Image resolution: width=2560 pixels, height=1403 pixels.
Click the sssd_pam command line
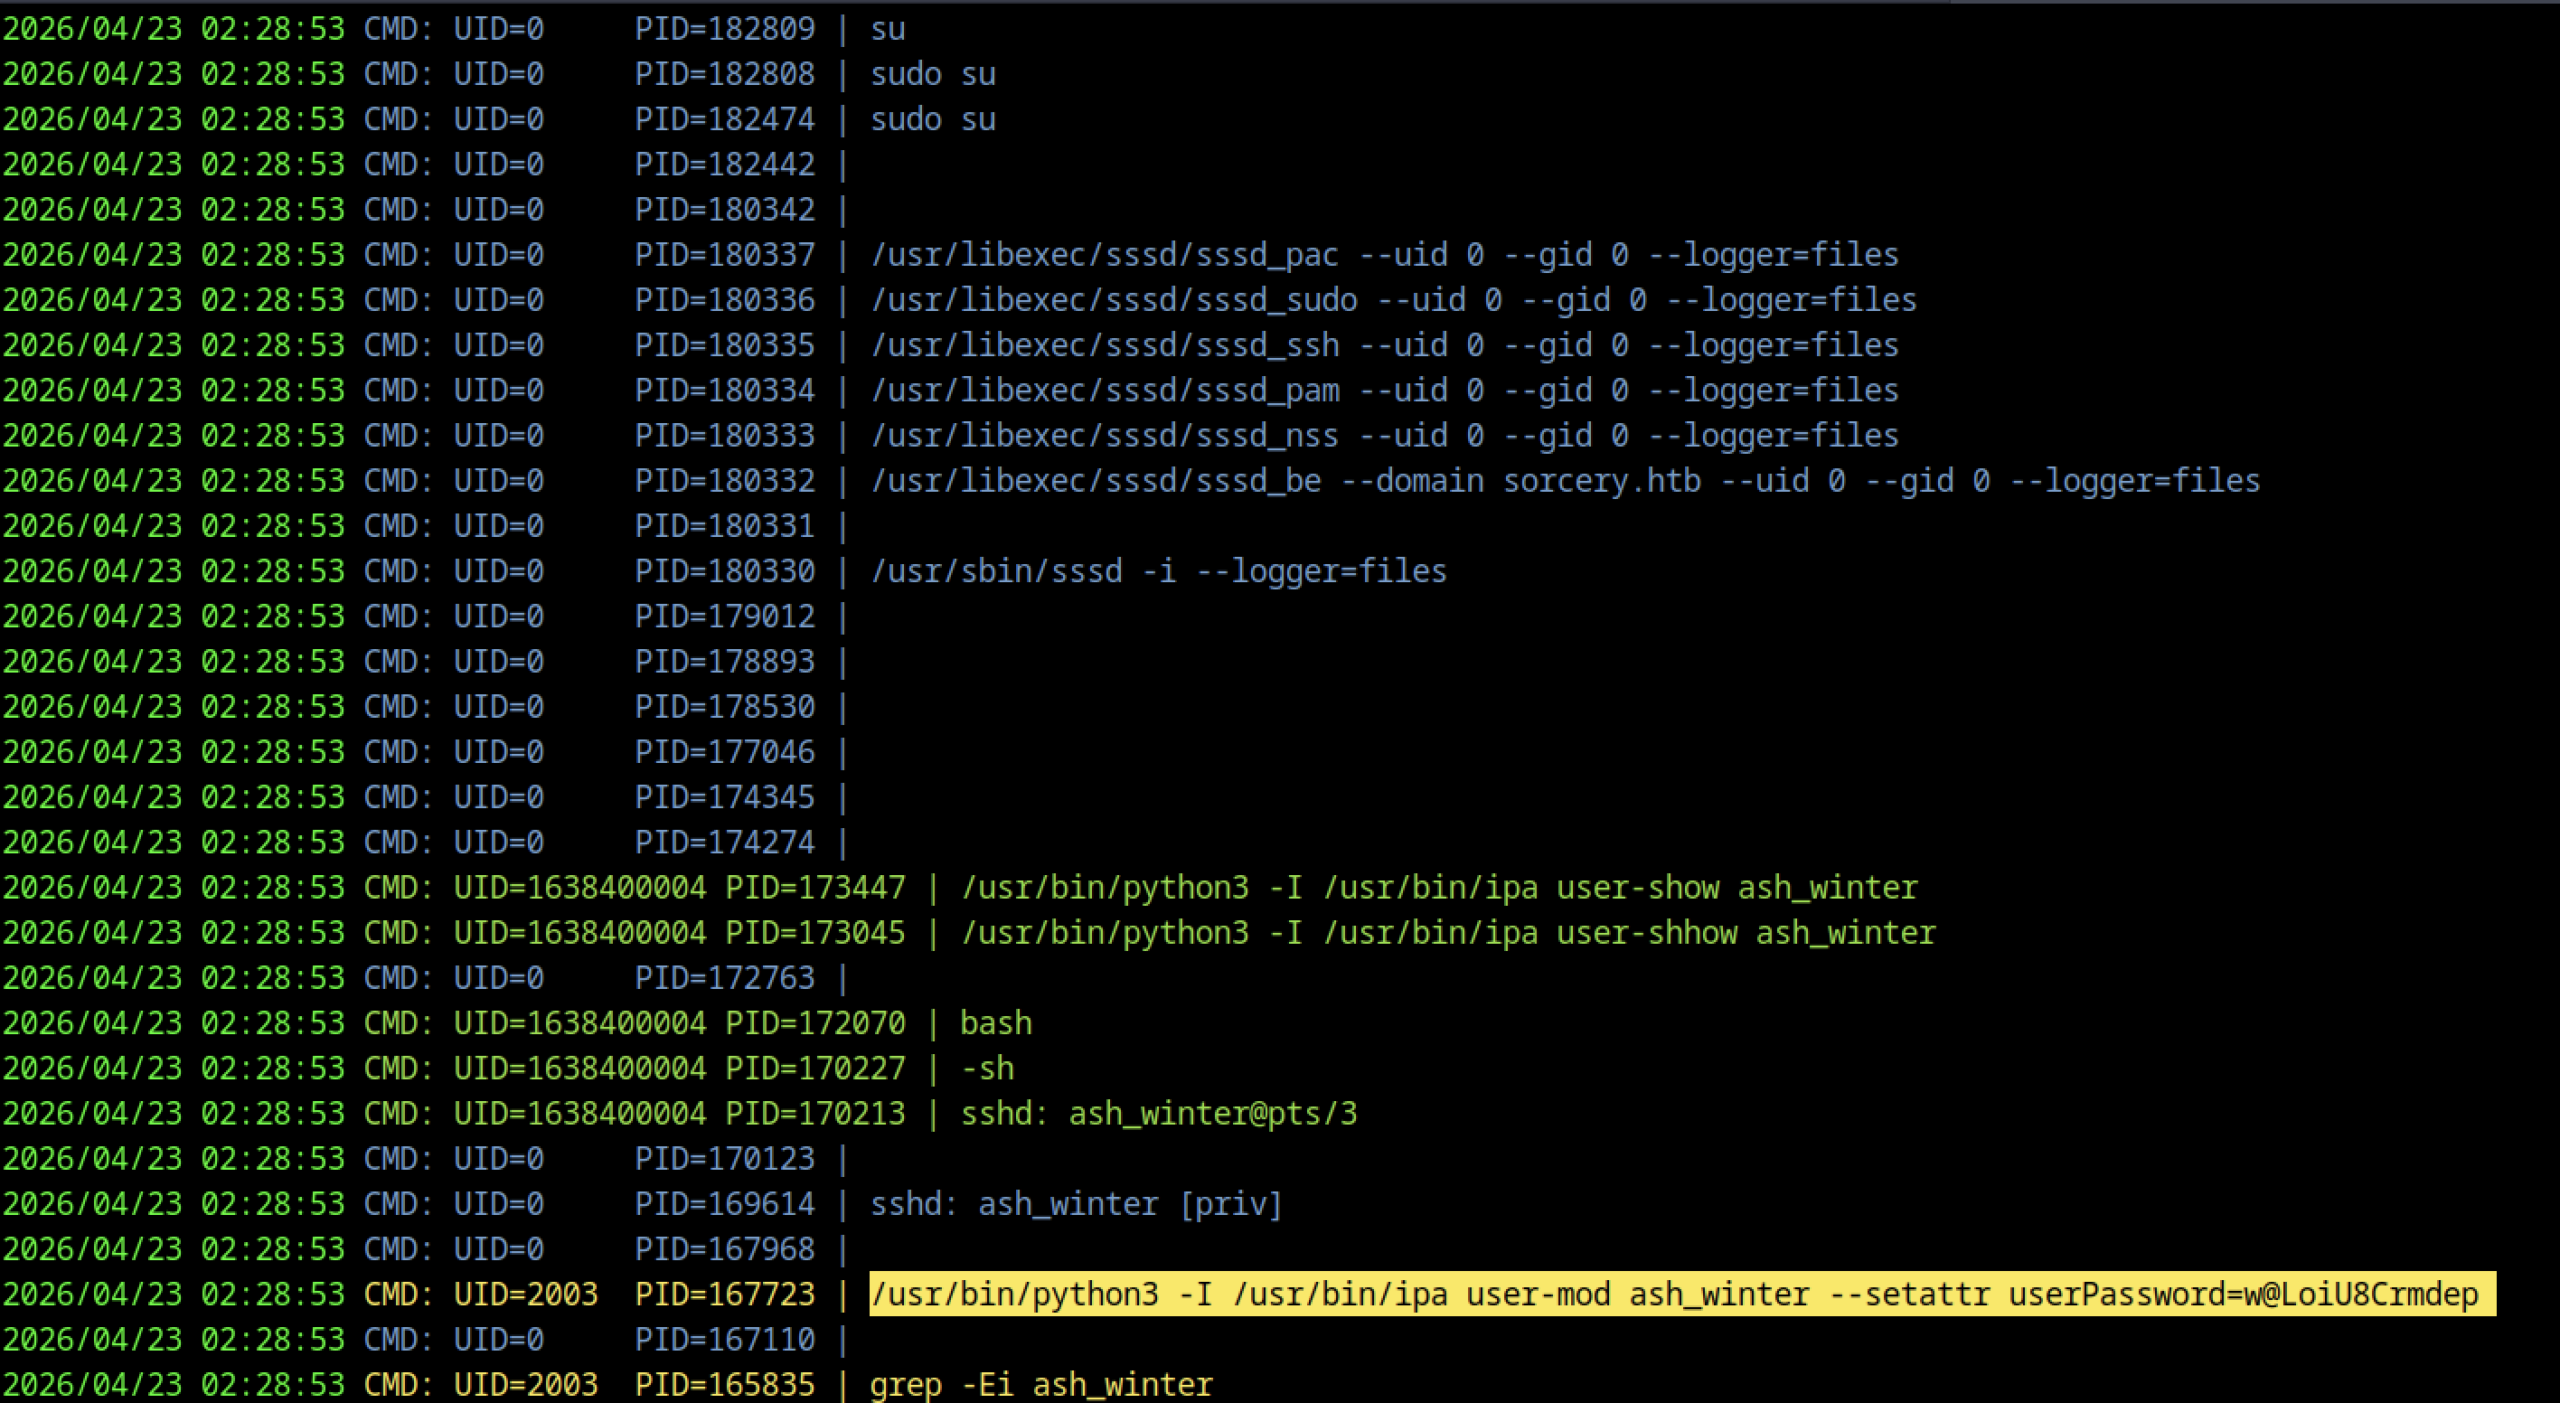point(1384,390)
